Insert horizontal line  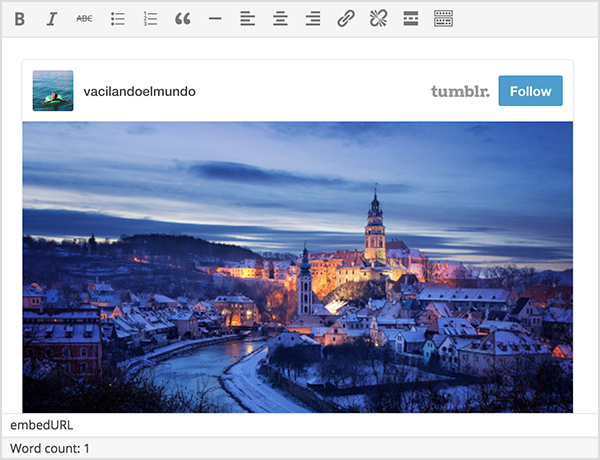pyautogui.click(x=215, y=18)
